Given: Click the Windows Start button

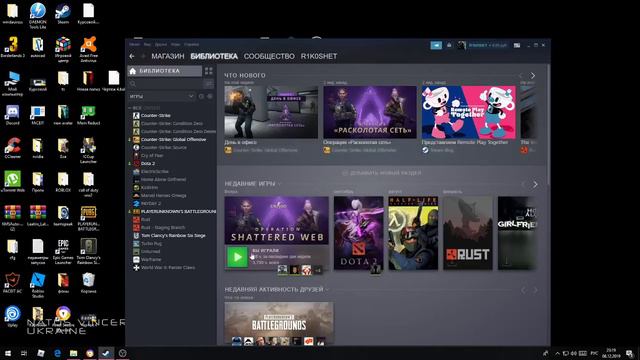Looking at the screenshot, I should (8, 353).
